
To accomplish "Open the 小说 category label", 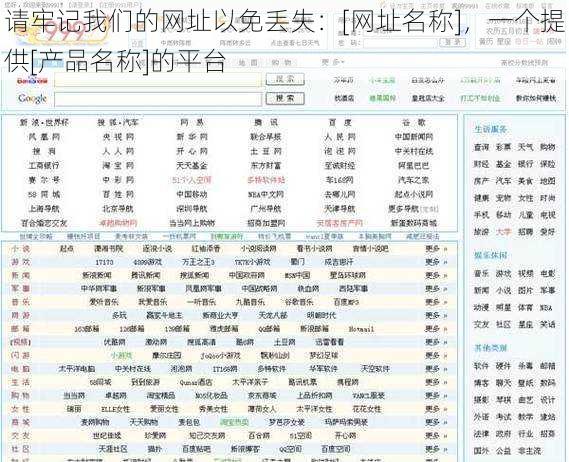I will tap(21, 249).
